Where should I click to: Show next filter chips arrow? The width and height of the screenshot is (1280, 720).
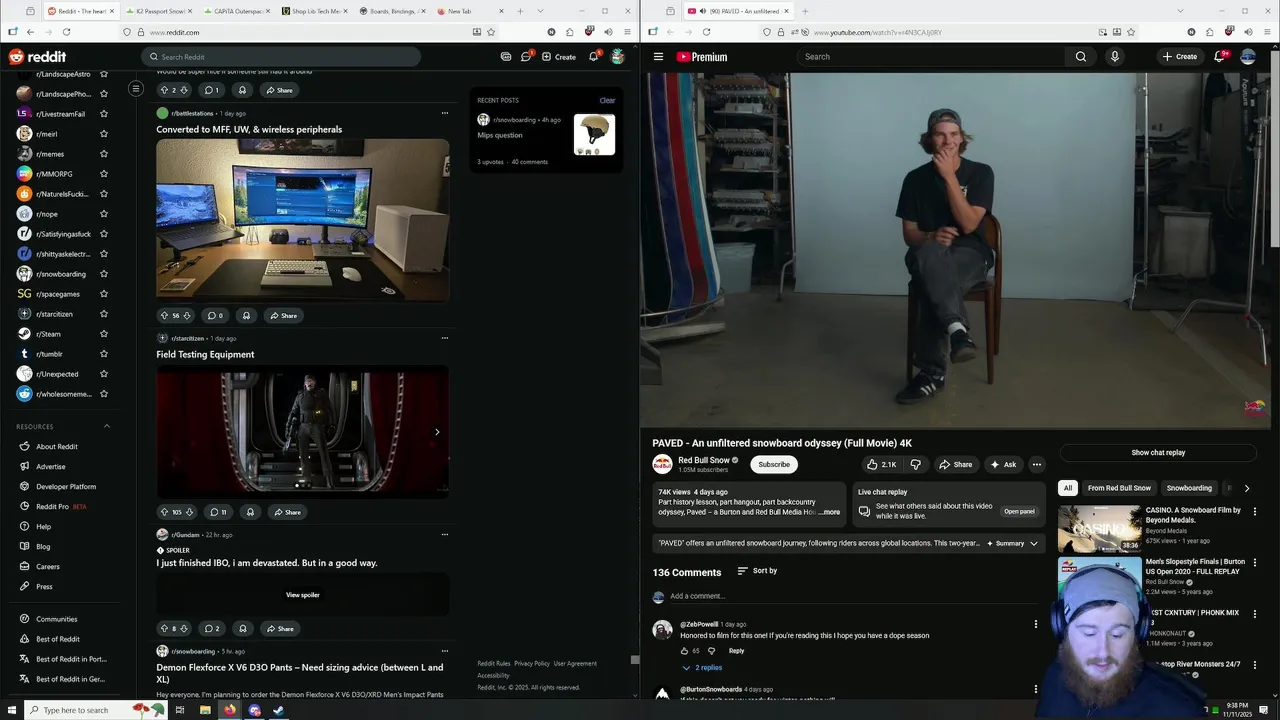[1246, 488]
